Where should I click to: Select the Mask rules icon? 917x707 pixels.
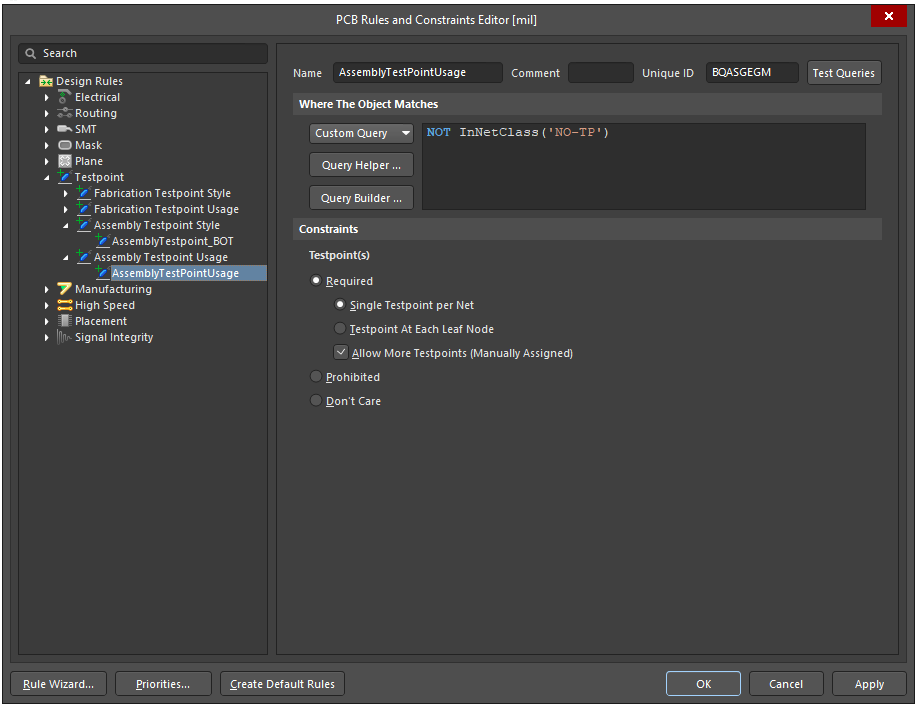(x=63, y=145)
